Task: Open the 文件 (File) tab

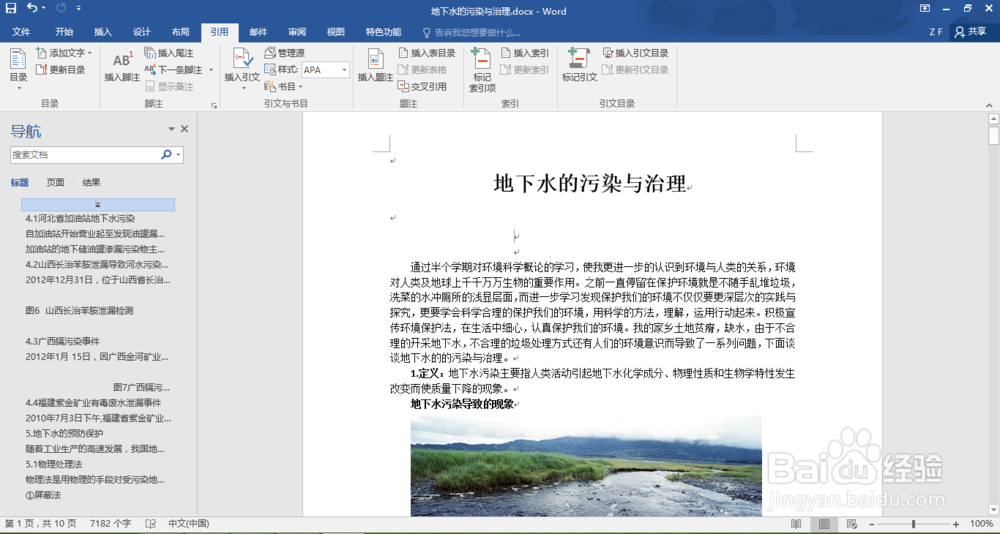Action: 21,32
